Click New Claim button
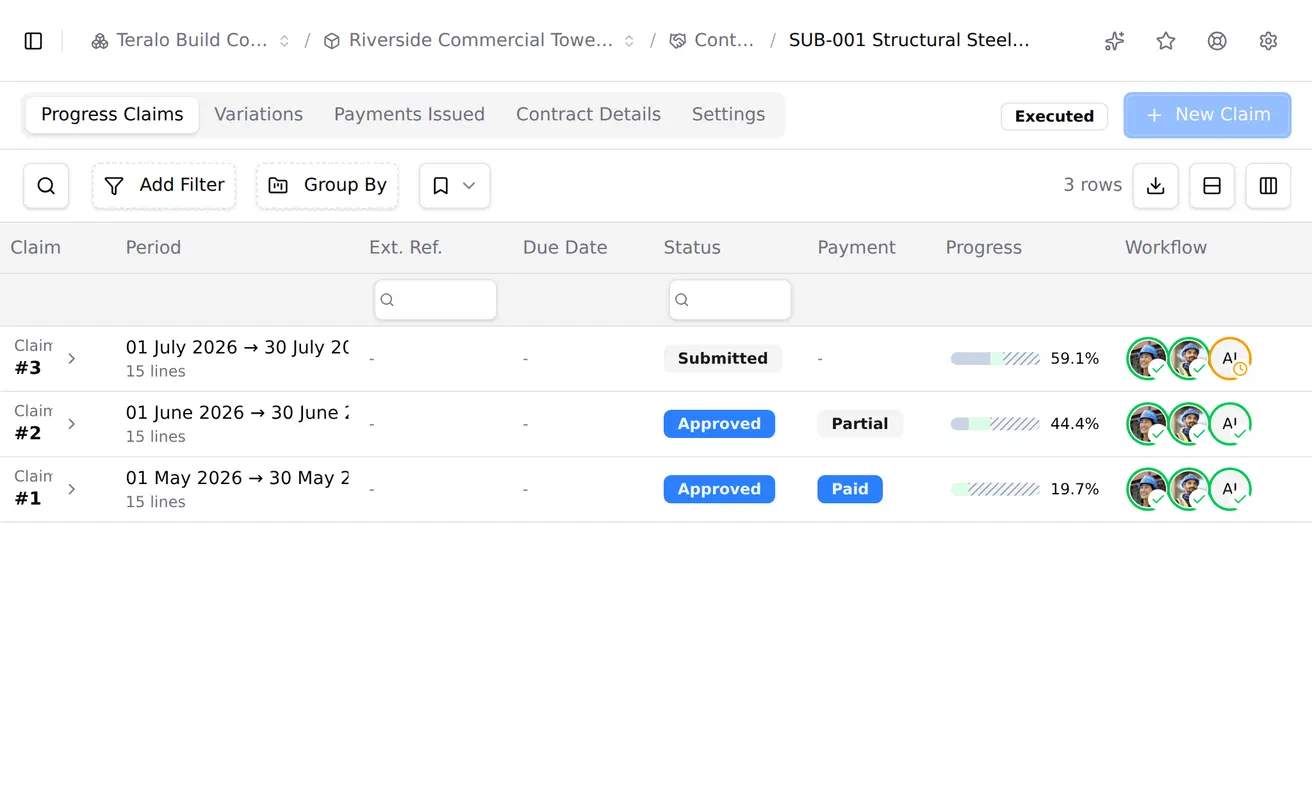Image resolution: width=1312 pixels, height=794 pixels. (x=1208, y=115)
